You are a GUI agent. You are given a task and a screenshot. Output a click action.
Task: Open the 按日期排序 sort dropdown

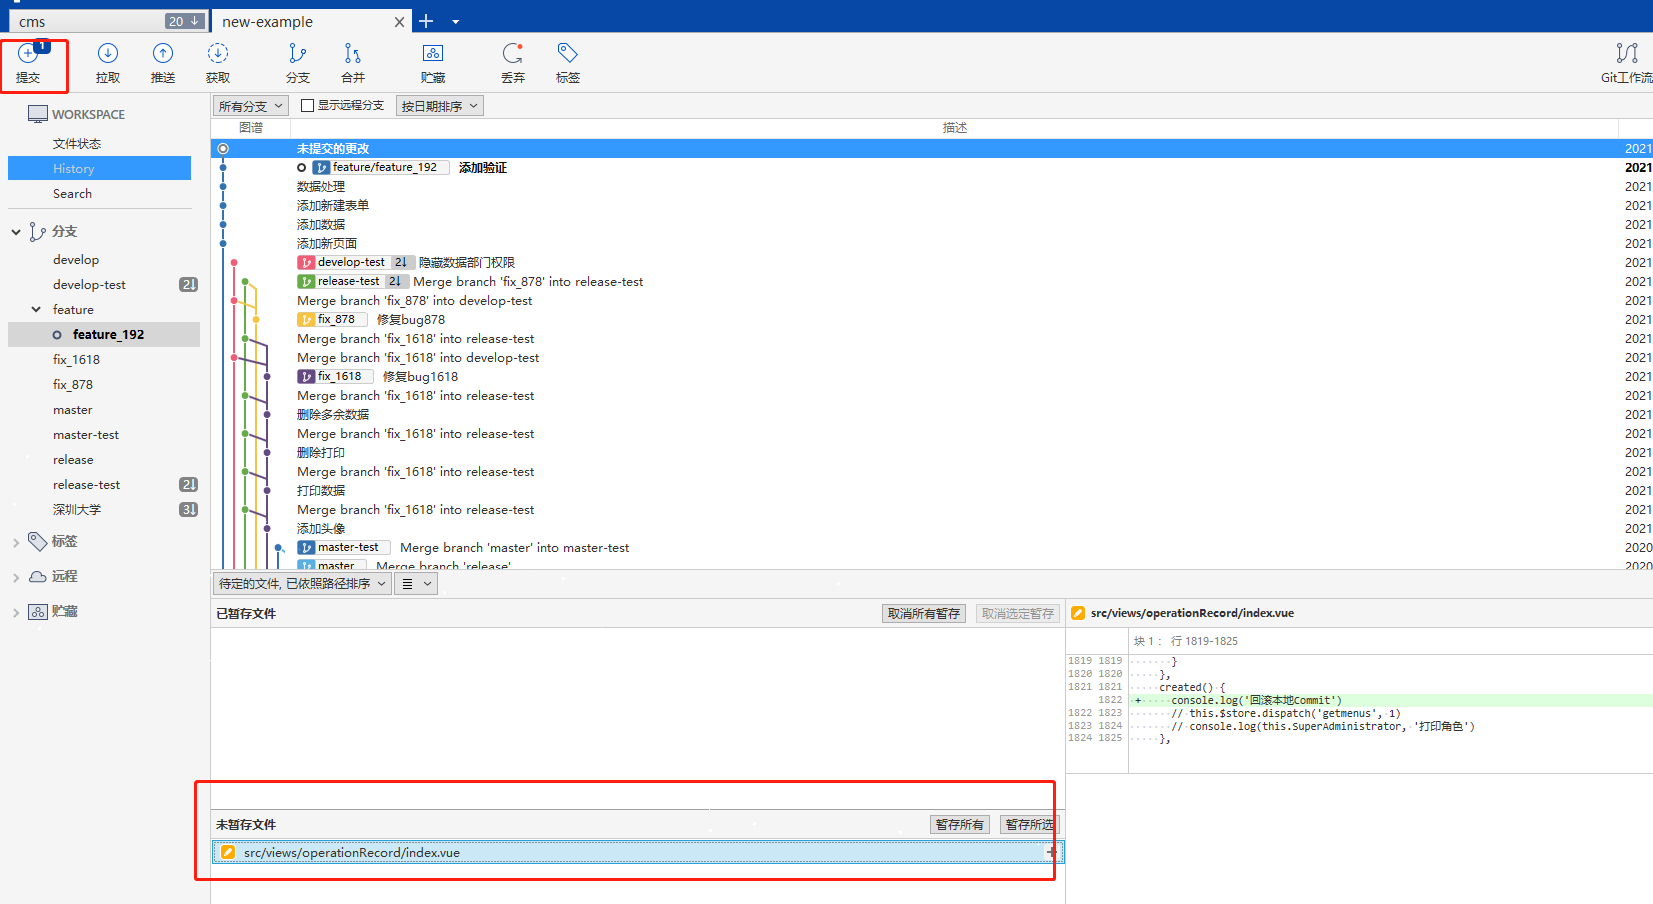(439, 106)
